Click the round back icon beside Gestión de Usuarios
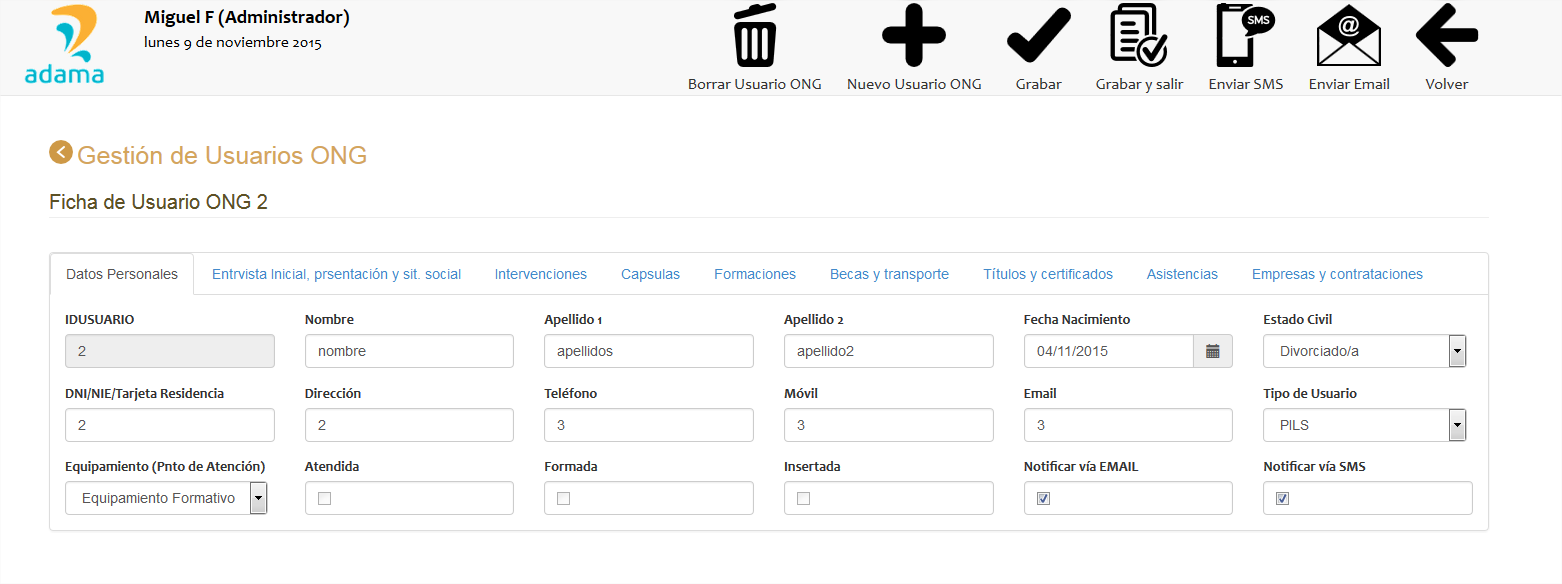1562x584 pixels. [61, 153]
